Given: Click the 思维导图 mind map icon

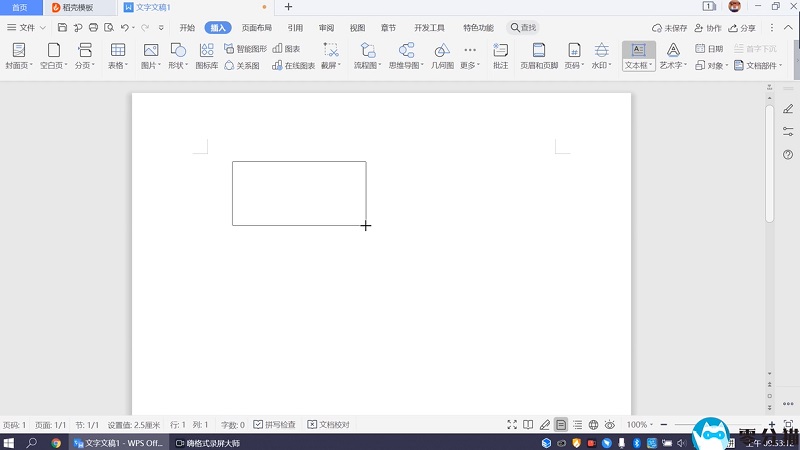Looking at the screenshot, I should 406,50.
